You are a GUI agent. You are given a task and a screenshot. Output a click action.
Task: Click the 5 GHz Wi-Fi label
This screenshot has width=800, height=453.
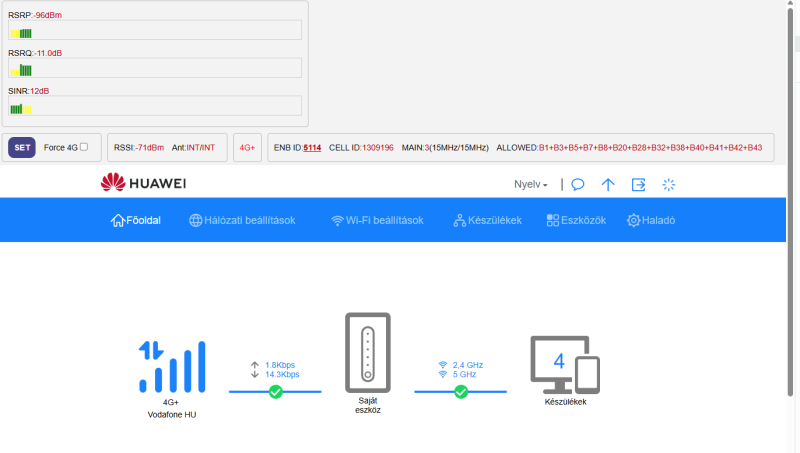click(x=464, y=374)
